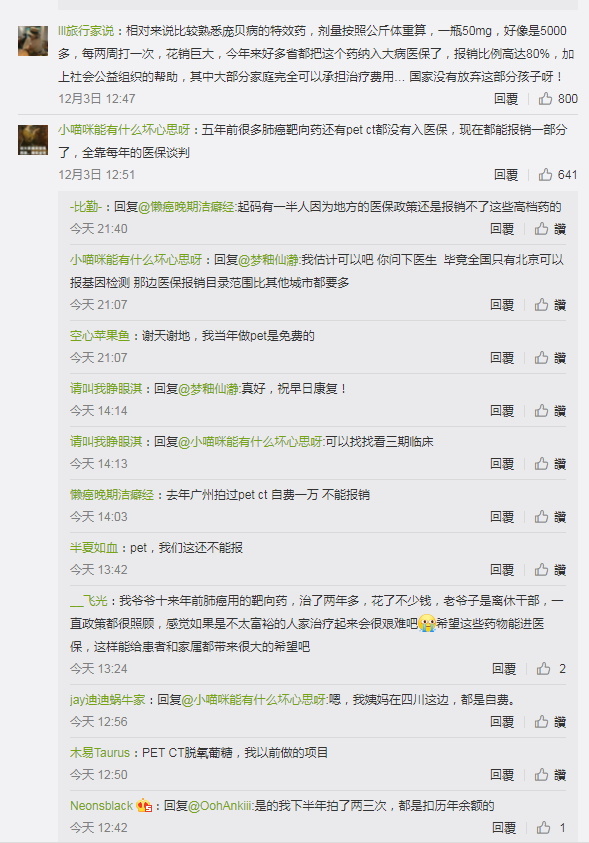Like the comment with 800 likes
Viewport: 589px width, 843px height.
point(545,98)
